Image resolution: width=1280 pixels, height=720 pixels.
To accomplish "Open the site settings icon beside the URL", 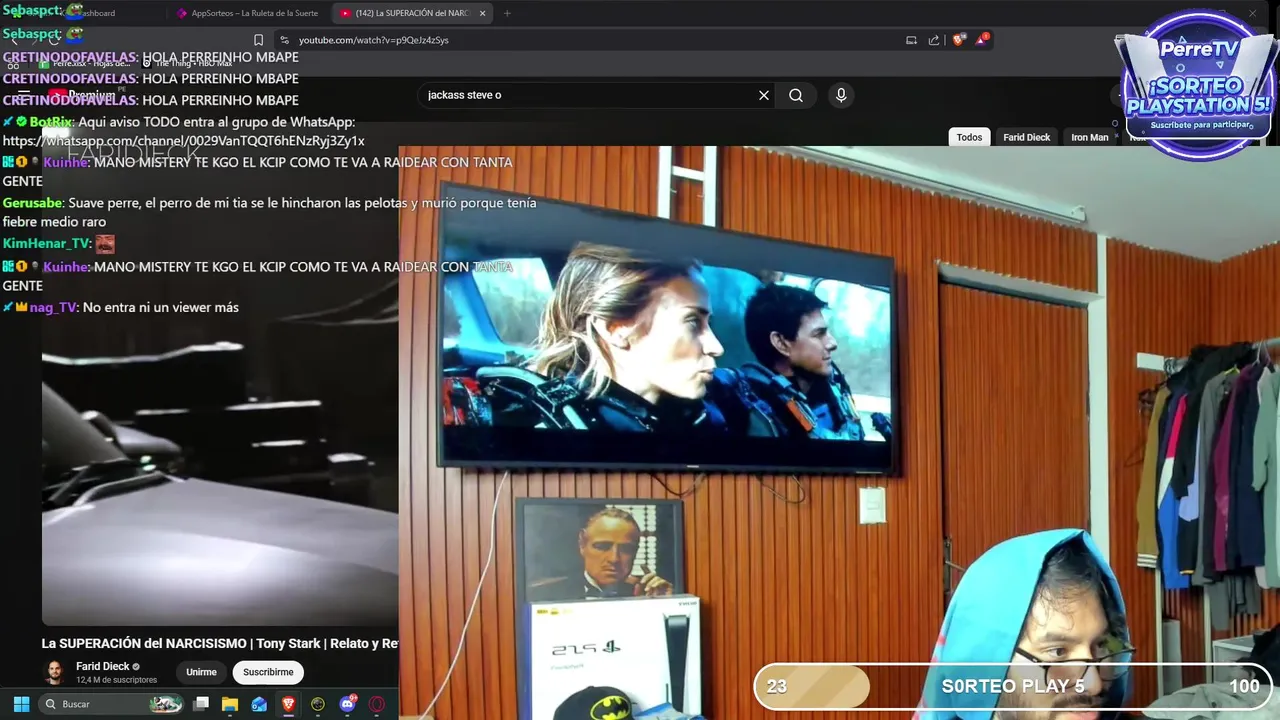I will pos(284,40).
